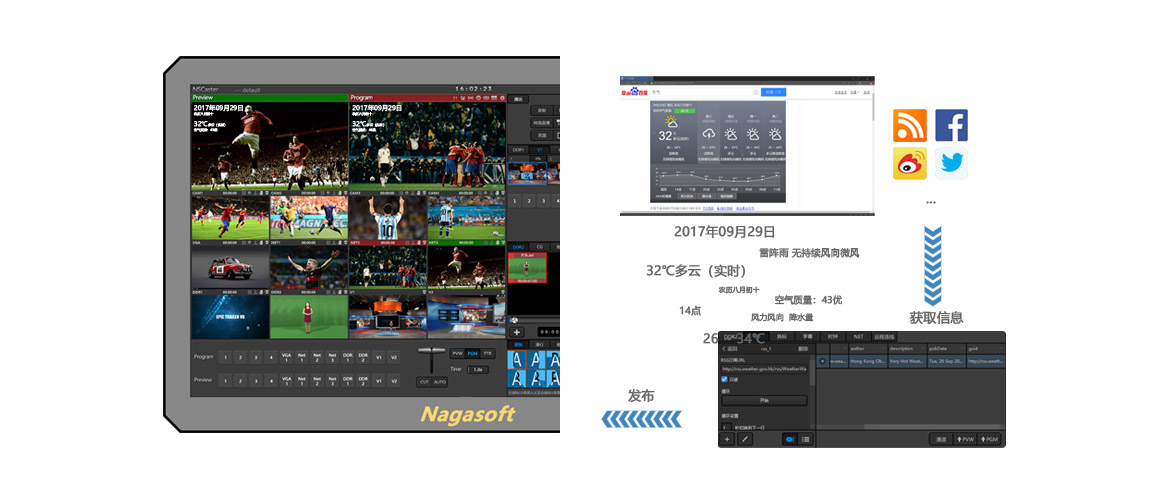Click the Twitter bird icon
Image resolution: width=1170 pixels, height=500 pixels.
pyautogui.click(x=951, y=163)
